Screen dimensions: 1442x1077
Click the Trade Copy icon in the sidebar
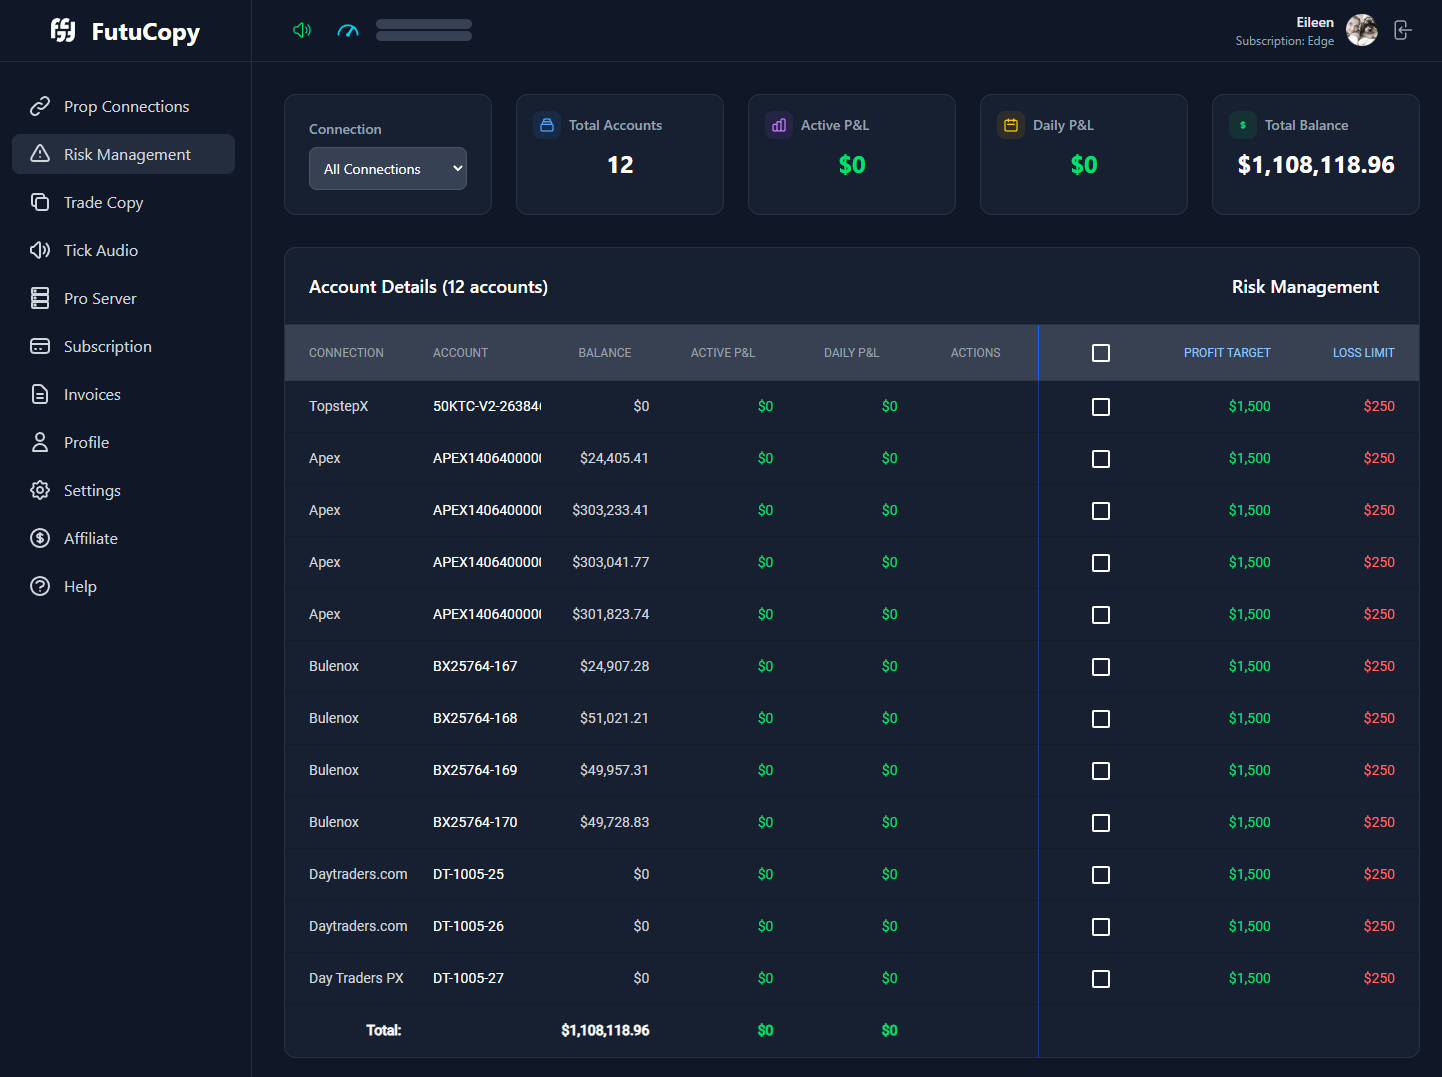tap(40, 201)
